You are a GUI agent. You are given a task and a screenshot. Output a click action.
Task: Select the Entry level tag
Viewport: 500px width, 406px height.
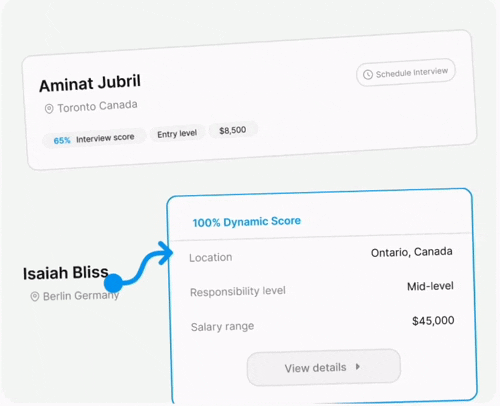(x=177, y=134)
